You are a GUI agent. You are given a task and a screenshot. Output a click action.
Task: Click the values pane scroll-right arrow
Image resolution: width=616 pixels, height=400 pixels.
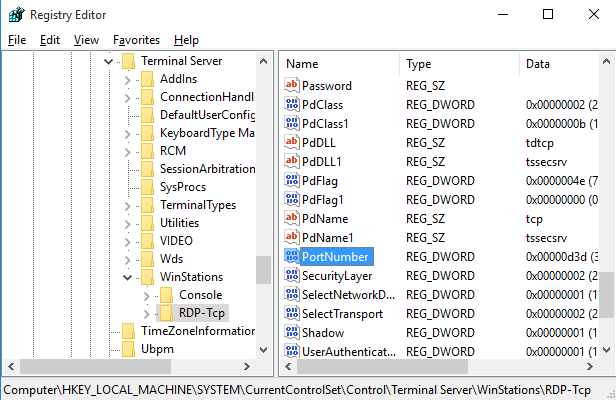[590, 367]
